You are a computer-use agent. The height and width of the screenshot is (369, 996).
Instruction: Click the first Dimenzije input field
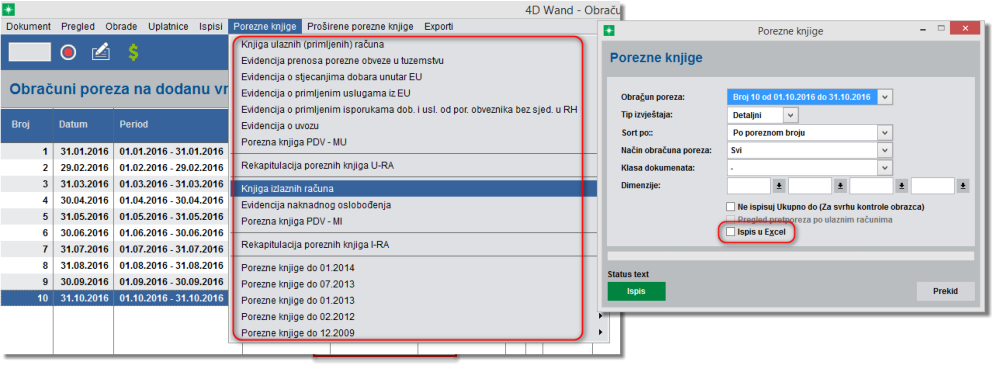point(749,186)
